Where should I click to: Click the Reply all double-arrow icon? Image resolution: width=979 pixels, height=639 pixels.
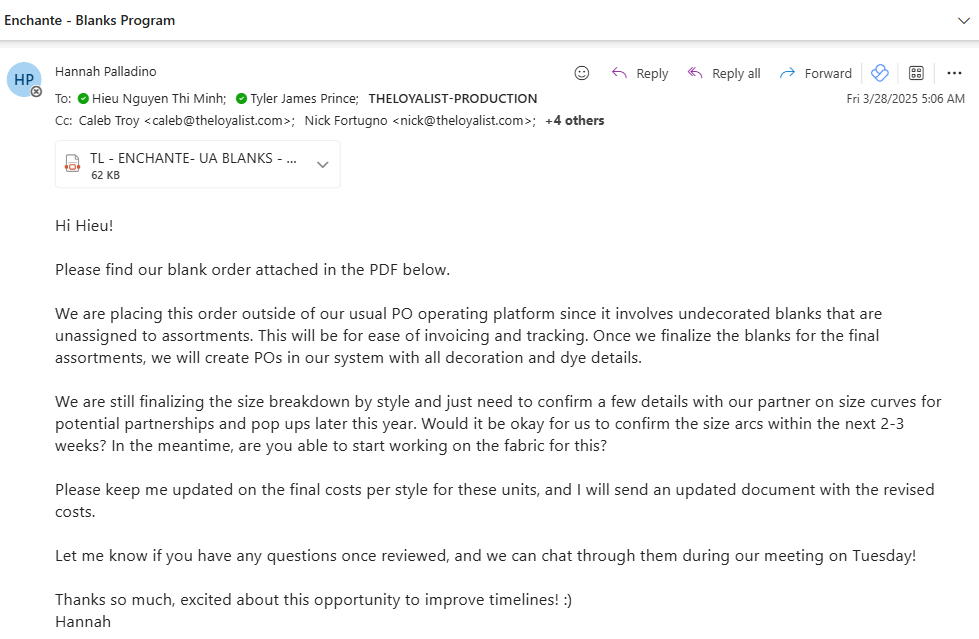point(695,73)
